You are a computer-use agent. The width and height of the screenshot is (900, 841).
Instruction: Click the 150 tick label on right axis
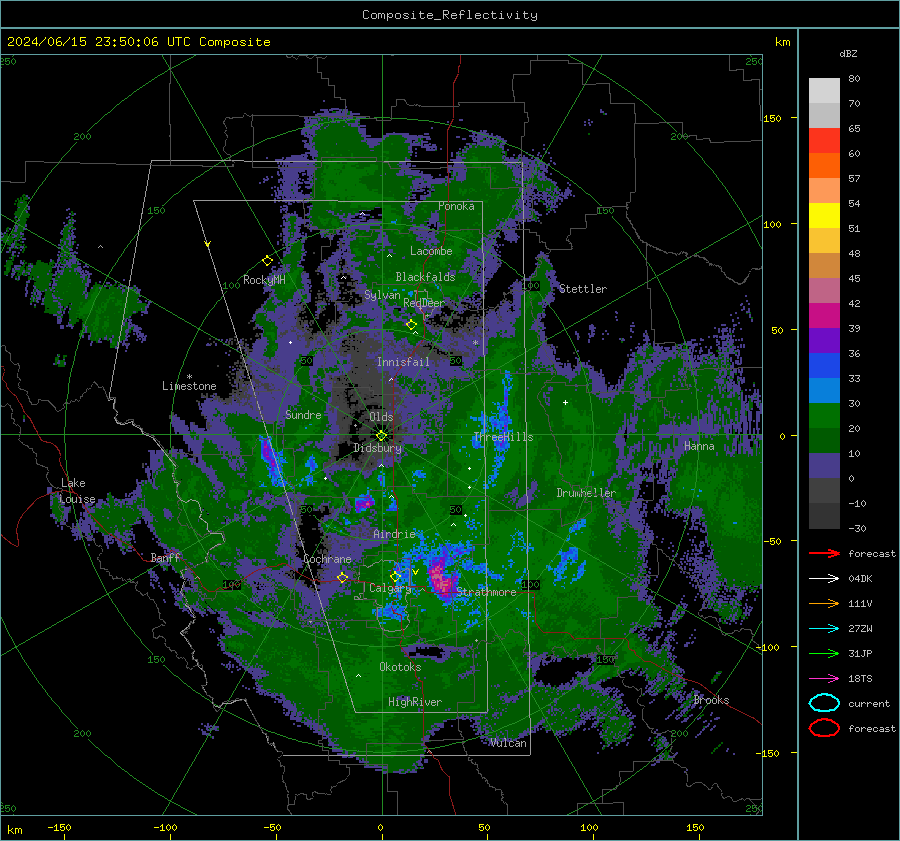[772, 118]
